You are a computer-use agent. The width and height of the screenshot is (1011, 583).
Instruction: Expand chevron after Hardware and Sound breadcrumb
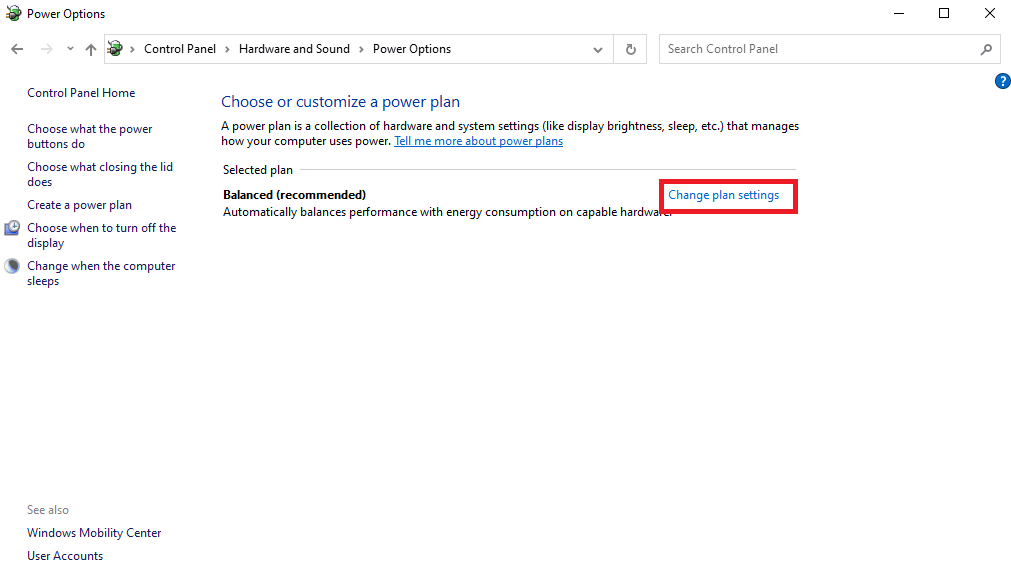pyautogui.click(x=361, y=49)
